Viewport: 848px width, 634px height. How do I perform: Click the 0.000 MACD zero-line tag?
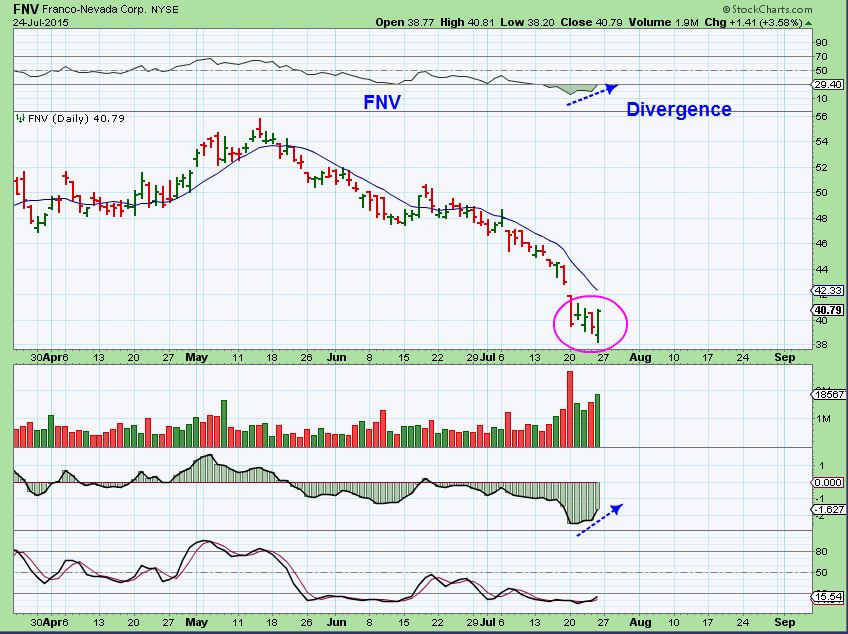tap(828, 482)
